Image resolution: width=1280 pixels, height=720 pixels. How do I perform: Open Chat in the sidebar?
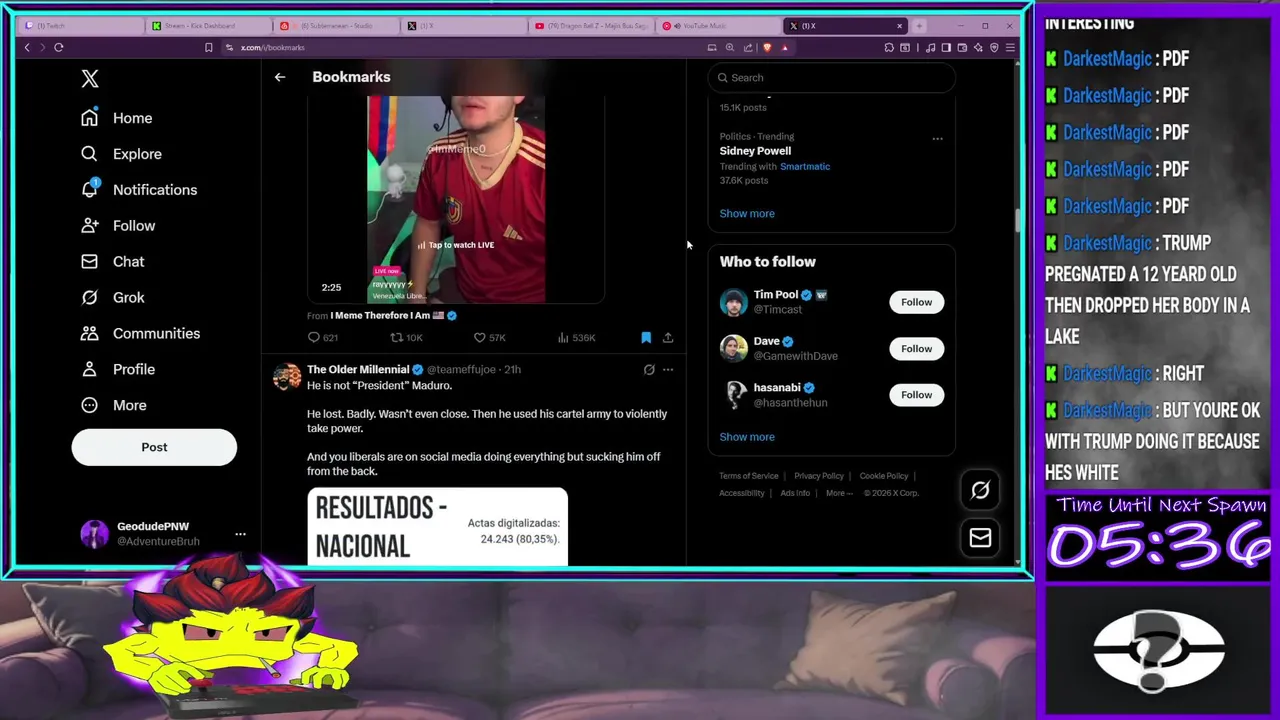pos(113,262)
